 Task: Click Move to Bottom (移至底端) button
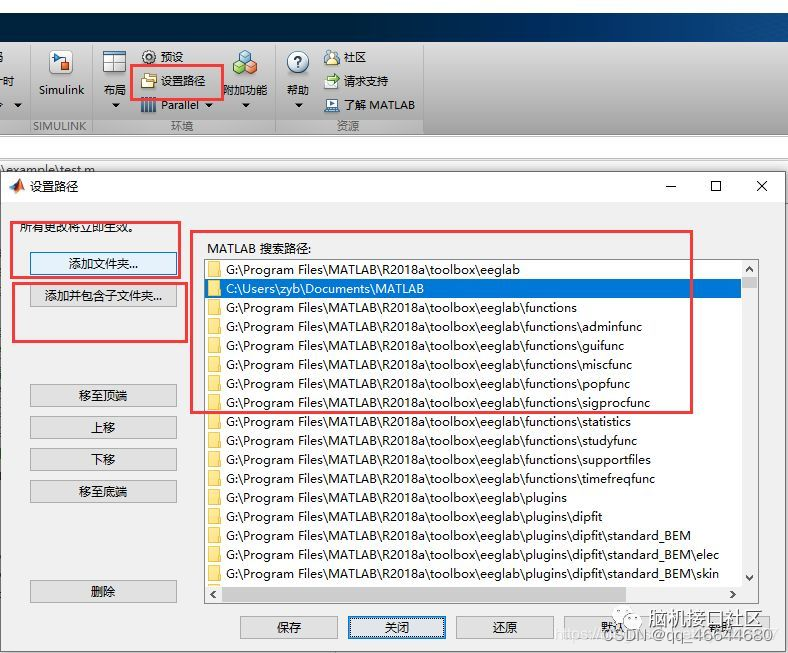point(103,492)
